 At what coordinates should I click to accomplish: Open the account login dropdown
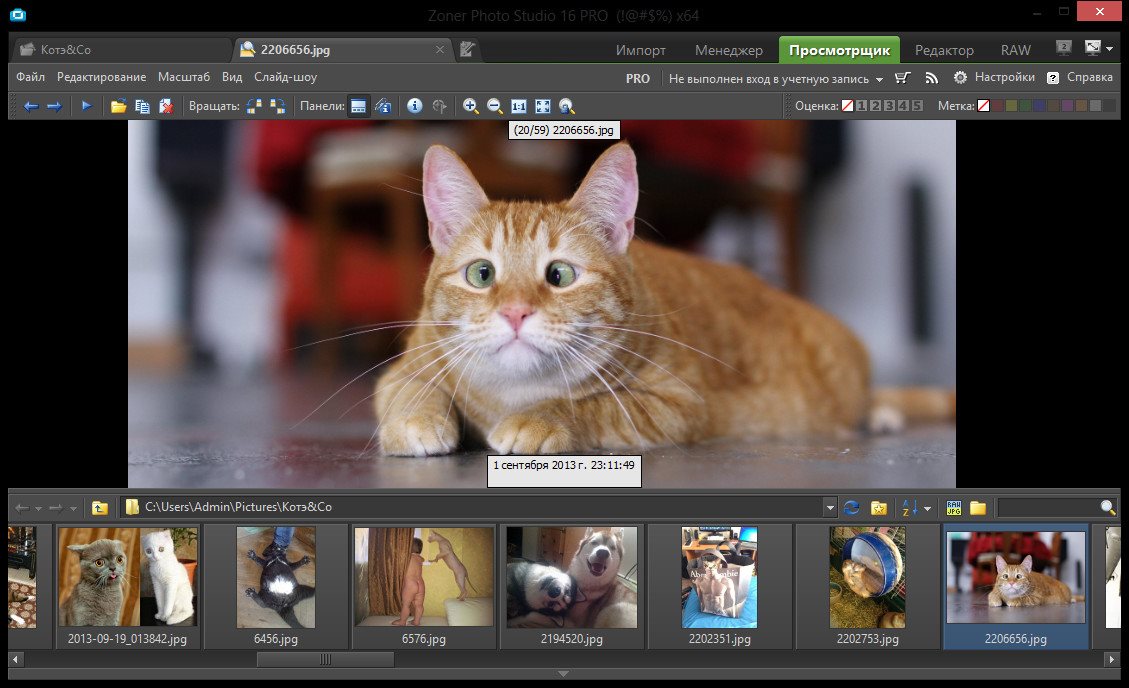pyautogui.click(x=775, y=78)
